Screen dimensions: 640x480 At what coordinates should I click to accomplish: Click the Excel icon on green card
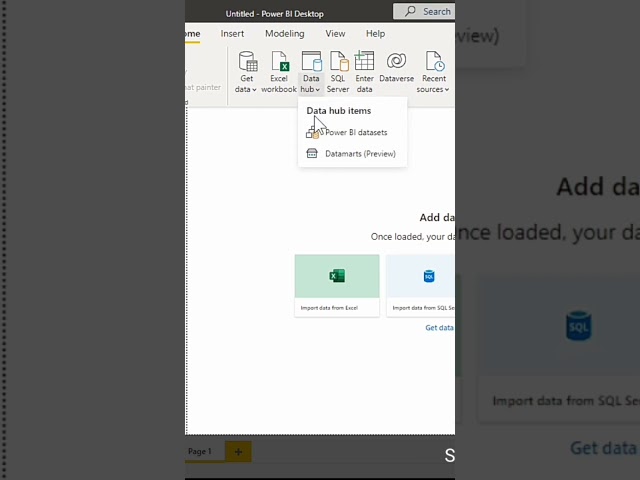(x=337, y=276)
